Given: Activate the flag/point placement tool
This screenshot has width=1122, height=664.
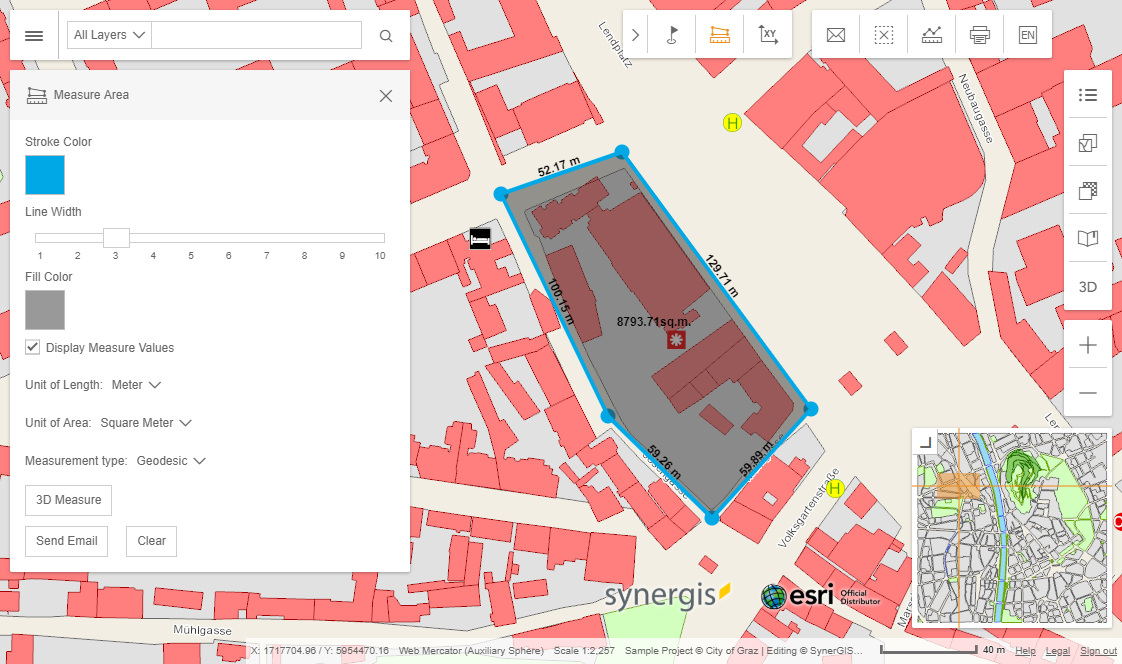Looking at the screenshot, I should [x=671, y=34].
